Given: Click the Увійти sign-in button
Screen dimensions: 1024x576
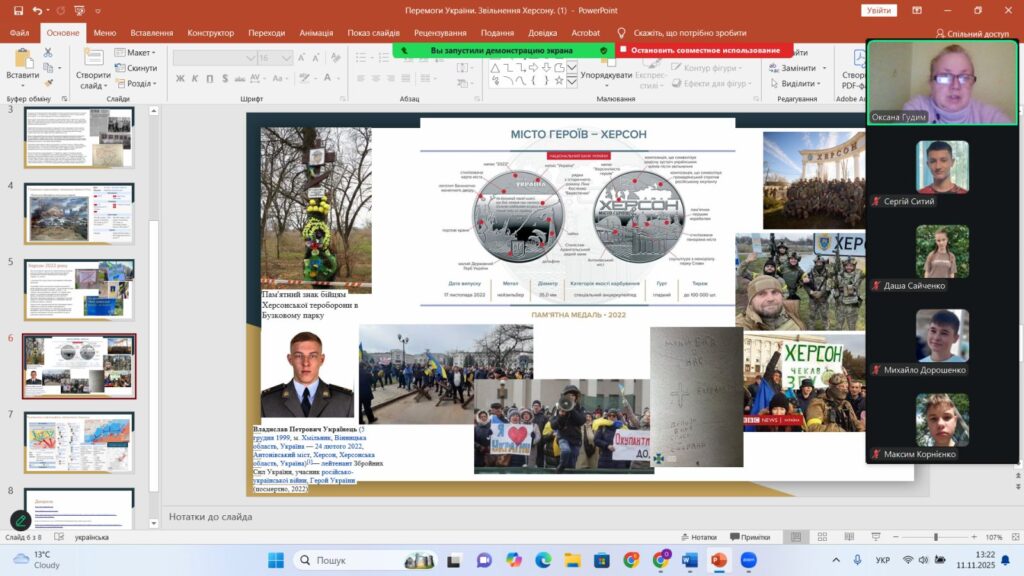Looking at the screenshot, I should [878, 10].
